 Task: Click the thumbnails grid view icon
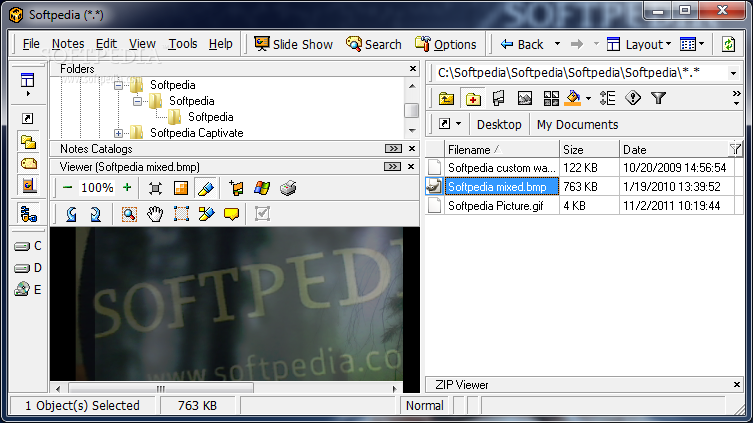pos(551,98)
